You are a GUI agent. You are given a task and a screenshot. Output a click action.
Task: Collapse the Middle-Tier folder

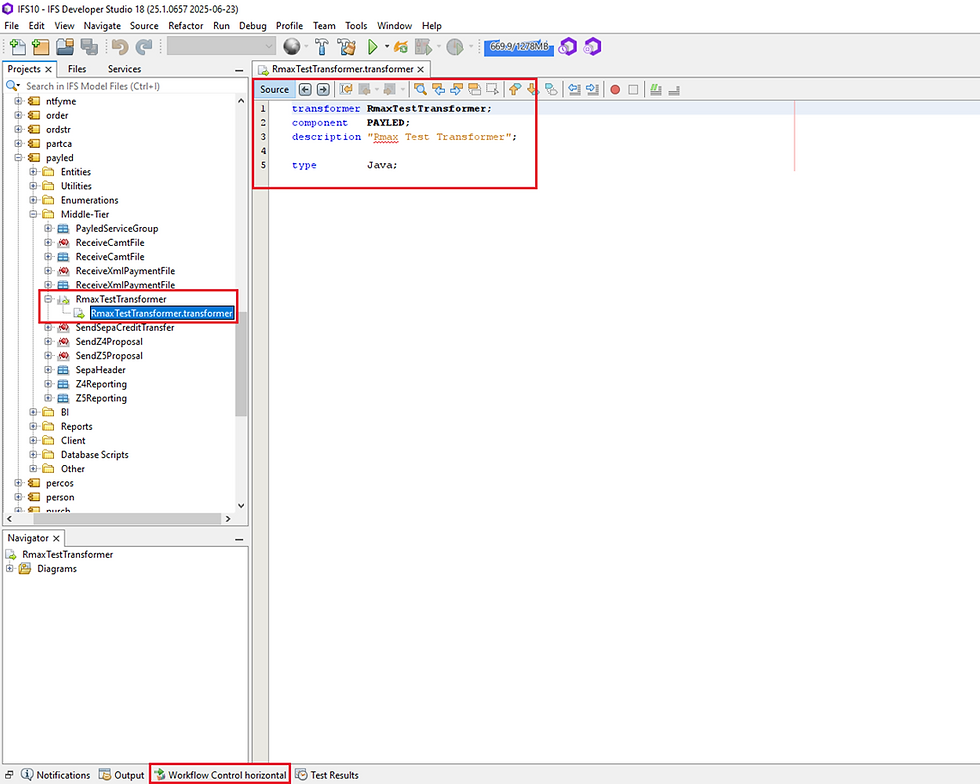pos(34,214)
